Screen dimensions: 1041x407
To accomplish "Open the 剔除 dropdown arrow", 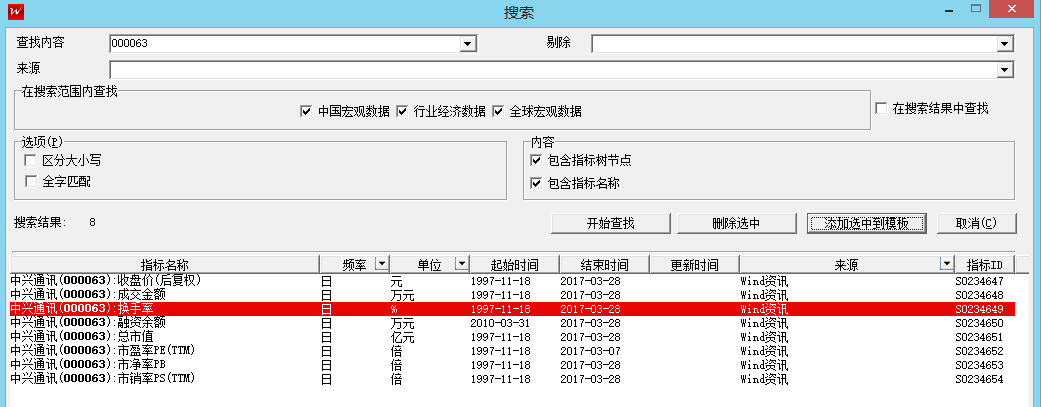I will pos(1005,44).
